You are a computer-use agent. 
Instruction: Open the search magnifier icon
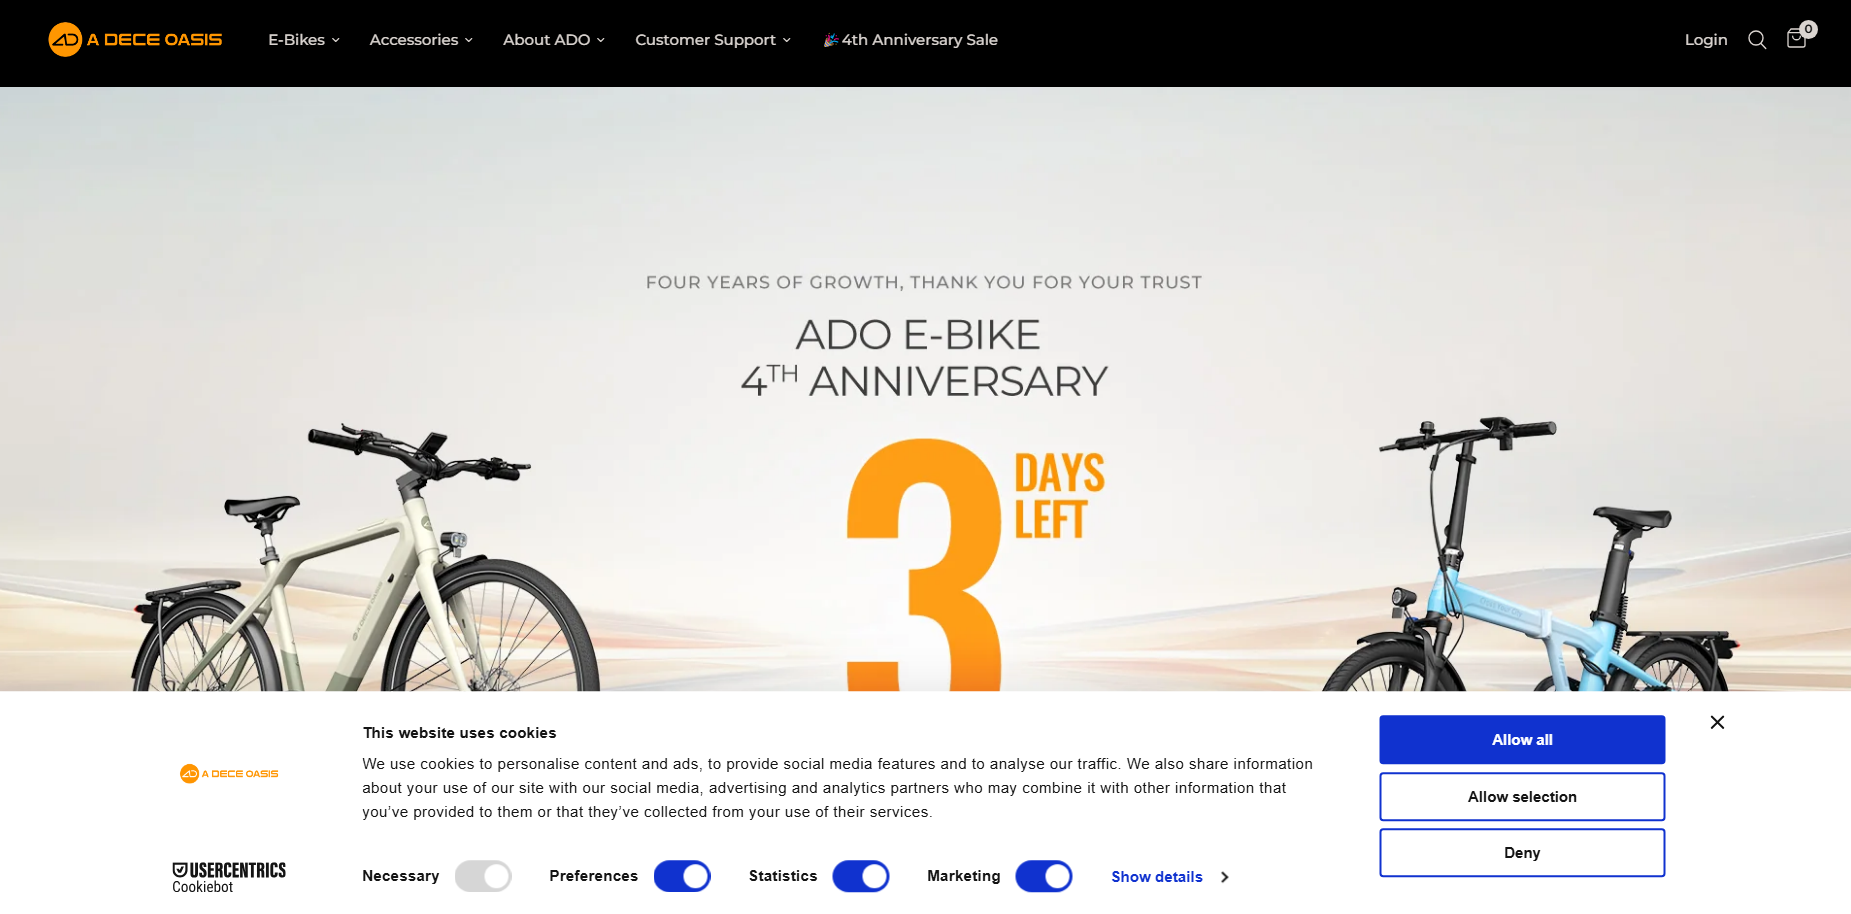tap(1757, 40)
